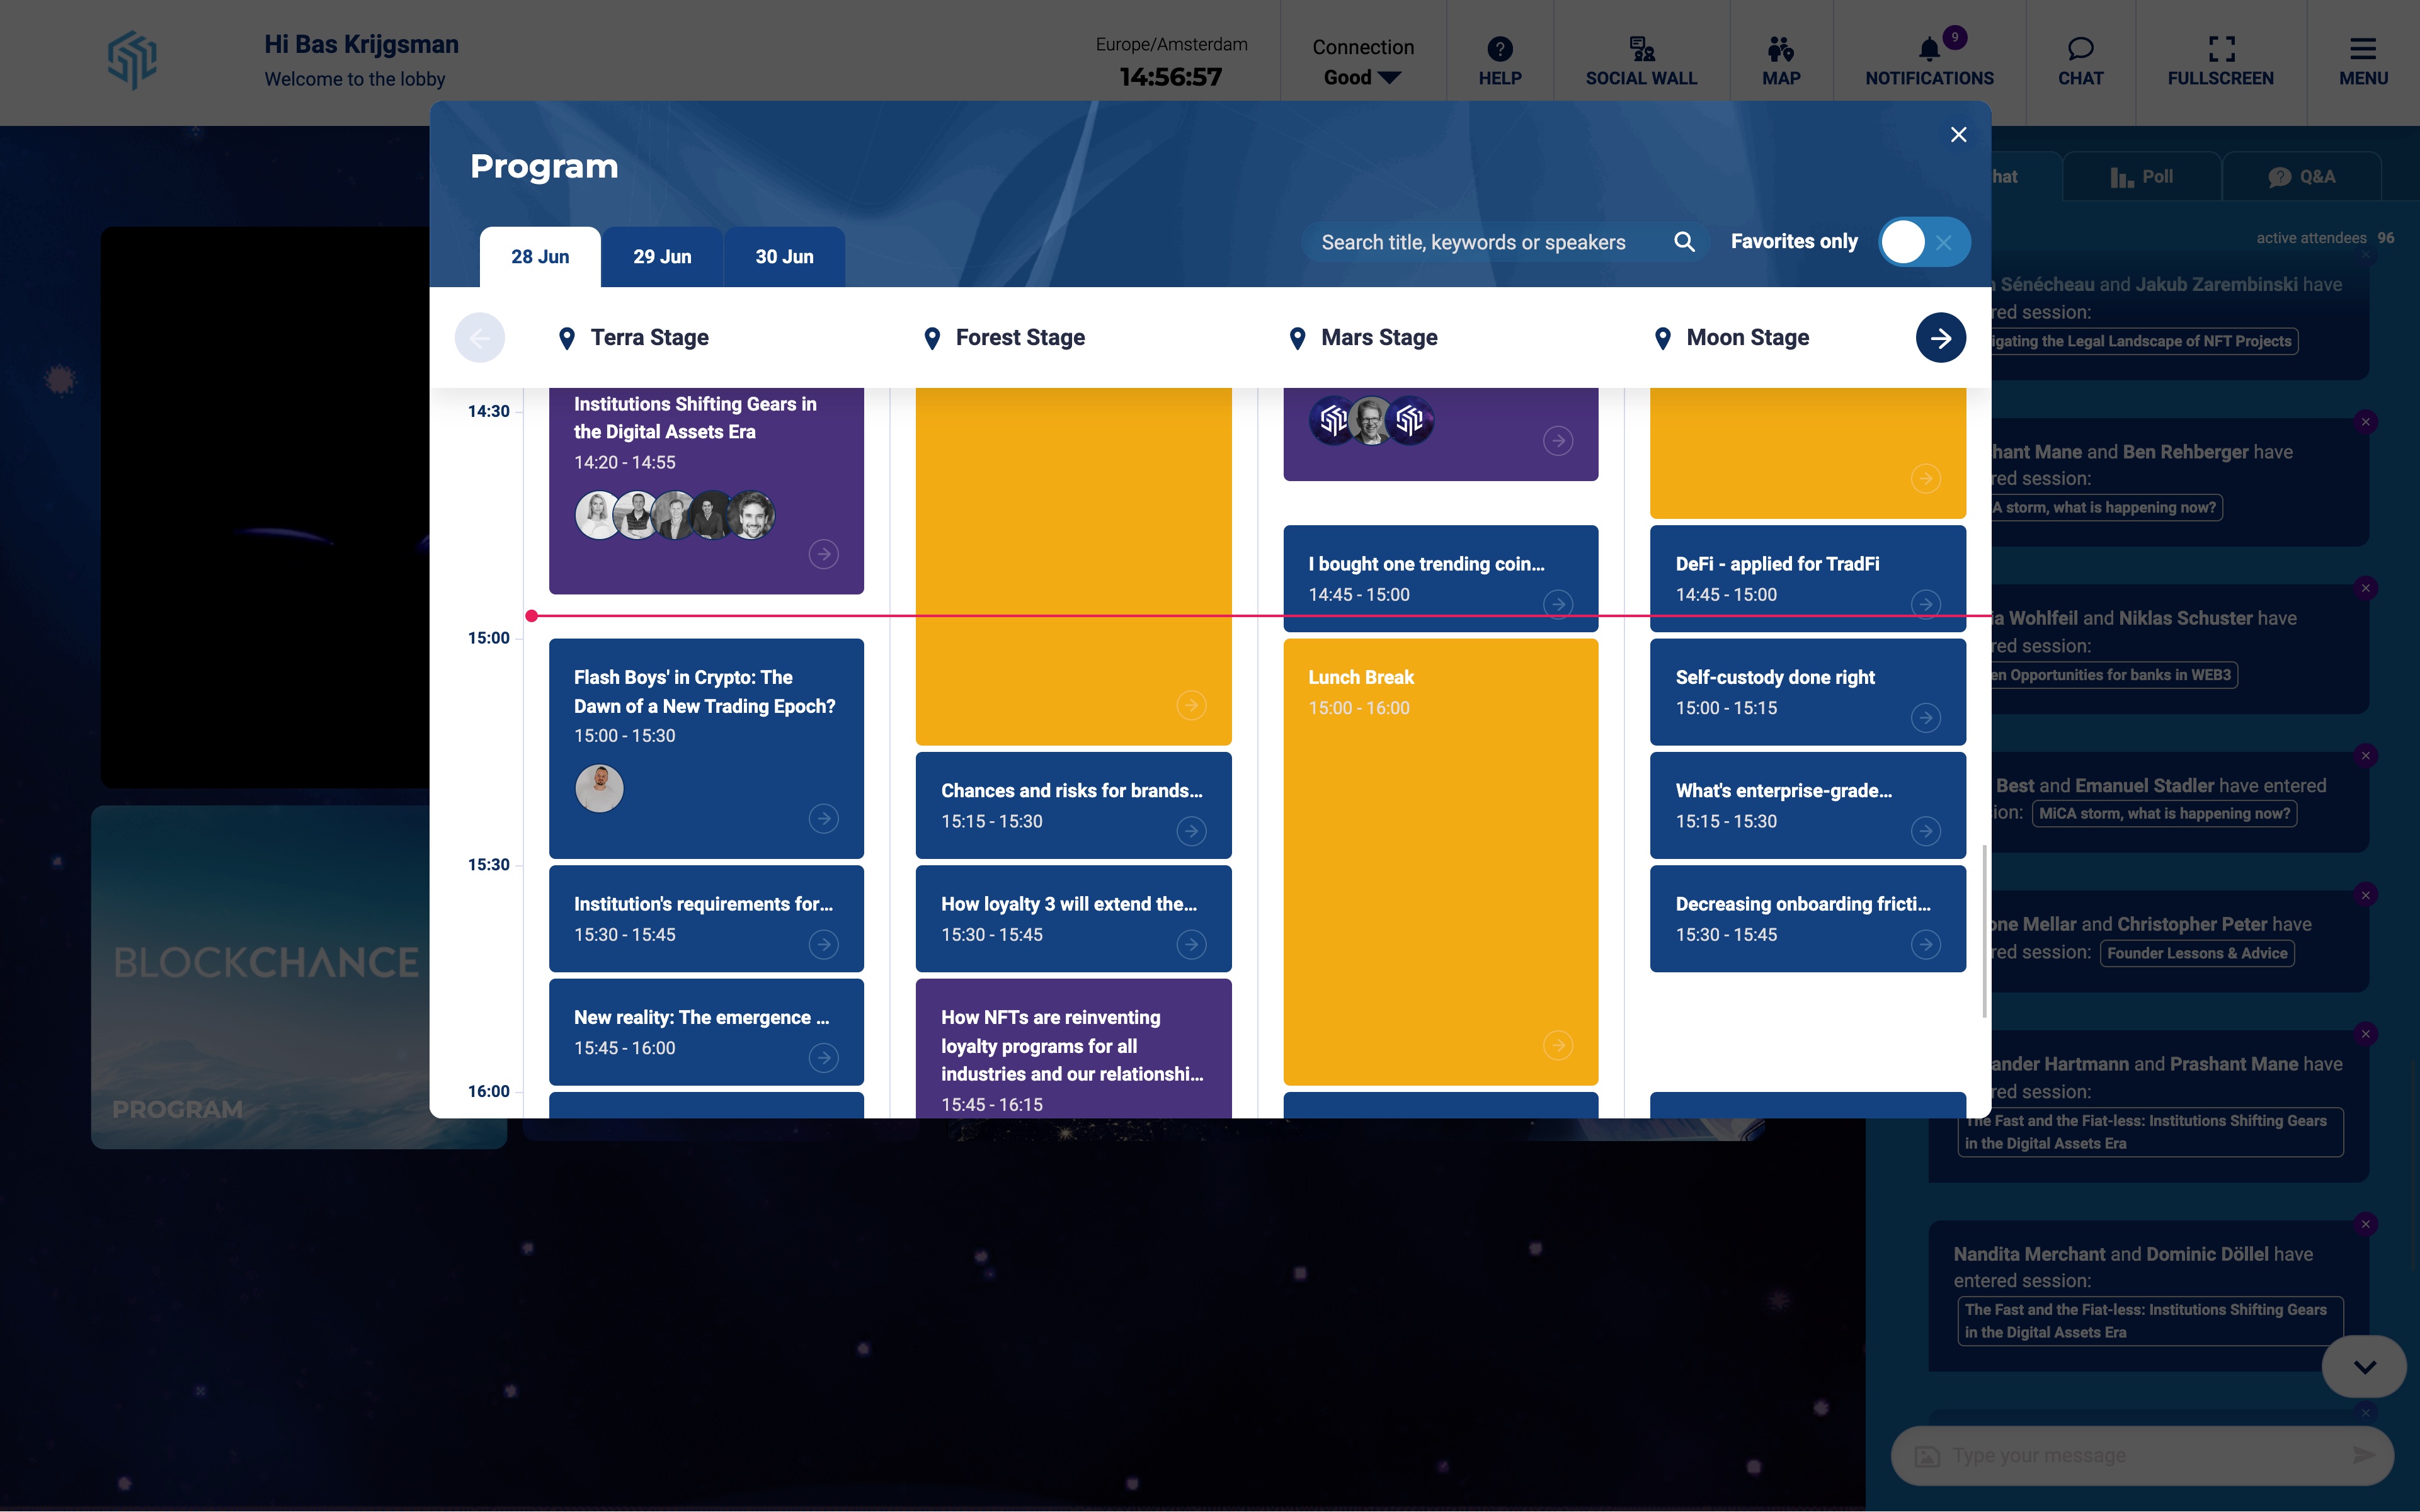Viewport: 2420px width, 1512px height.
Task: Click the program vertical scrollbar
Action: [1984, 931]
